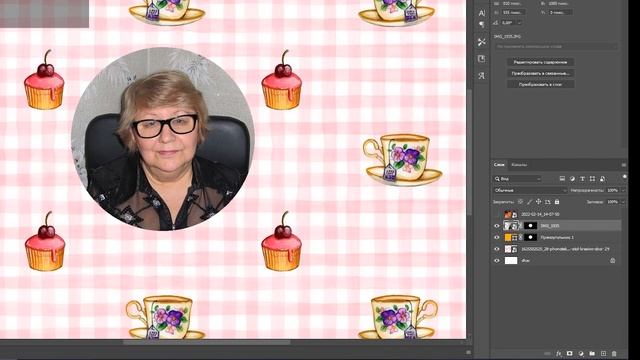Screen dimensions: 640x360
Task: Open the Fill value dropdown arrow
Action: [x=623, y=202]
